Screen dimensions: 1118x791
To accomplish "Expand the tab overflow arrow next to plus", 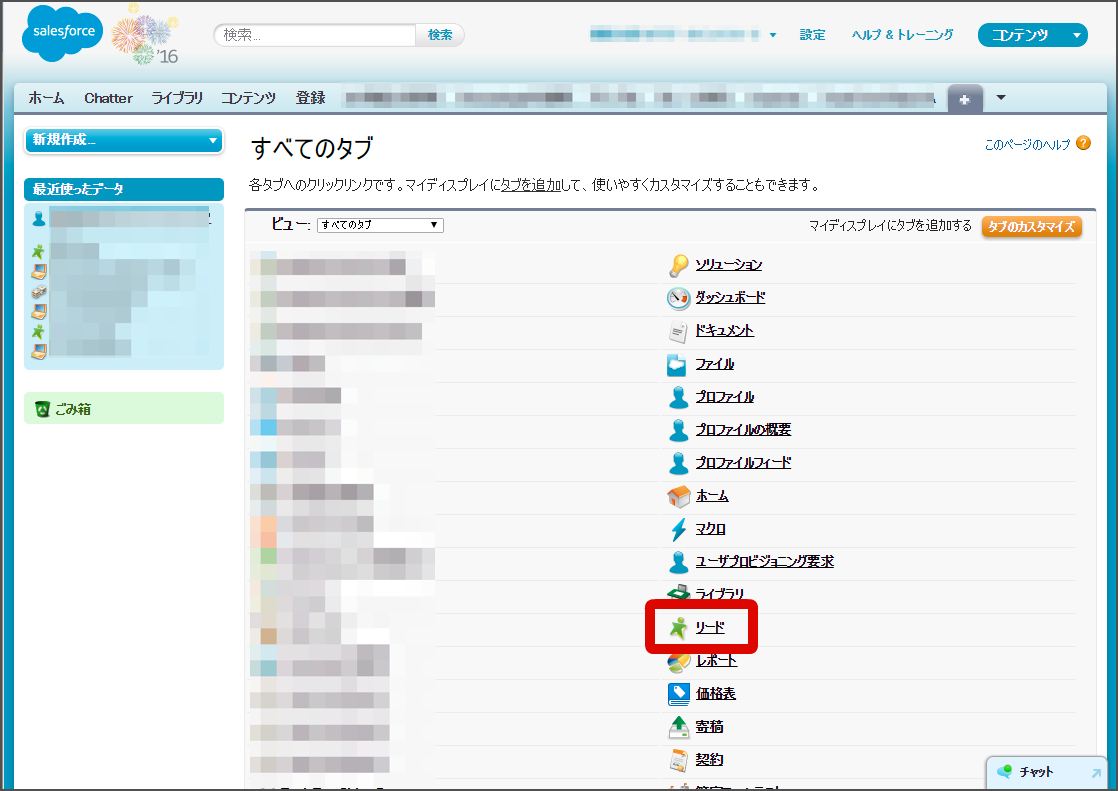I will point(1000,98).
